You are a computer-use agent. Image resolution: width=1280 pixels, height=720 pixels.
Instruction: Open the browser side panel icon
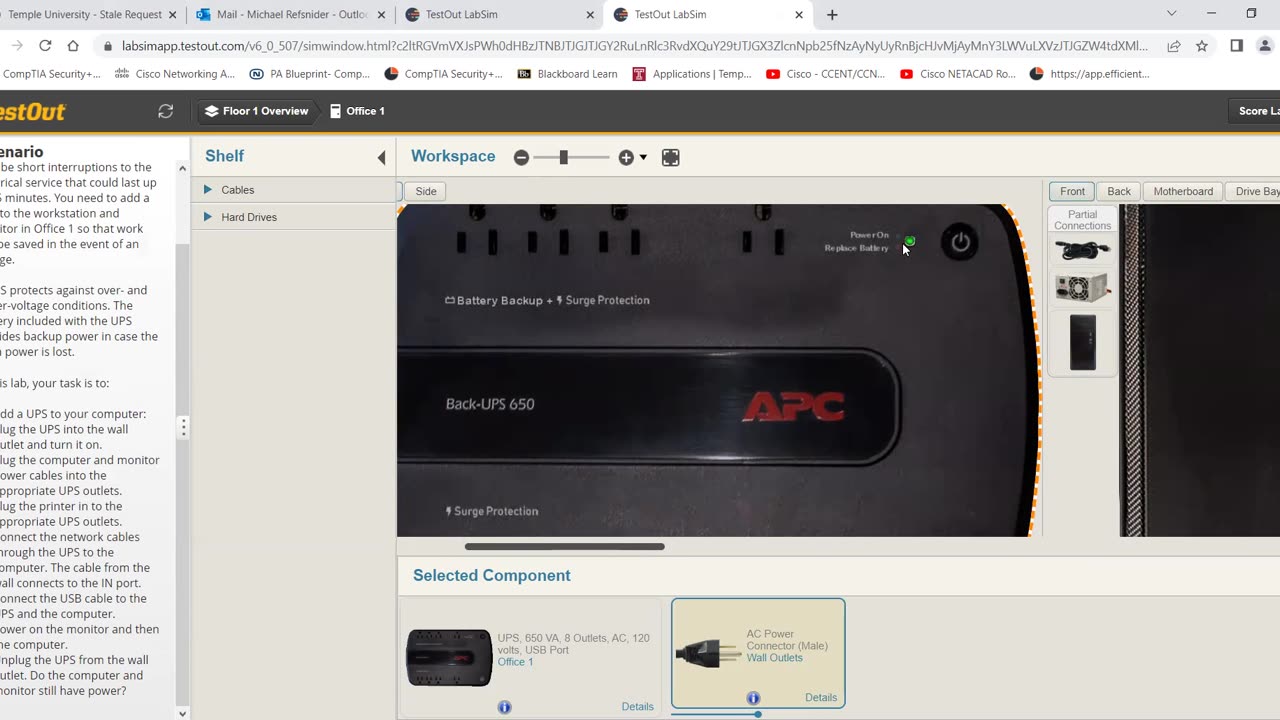click(x=1237, y=46)
